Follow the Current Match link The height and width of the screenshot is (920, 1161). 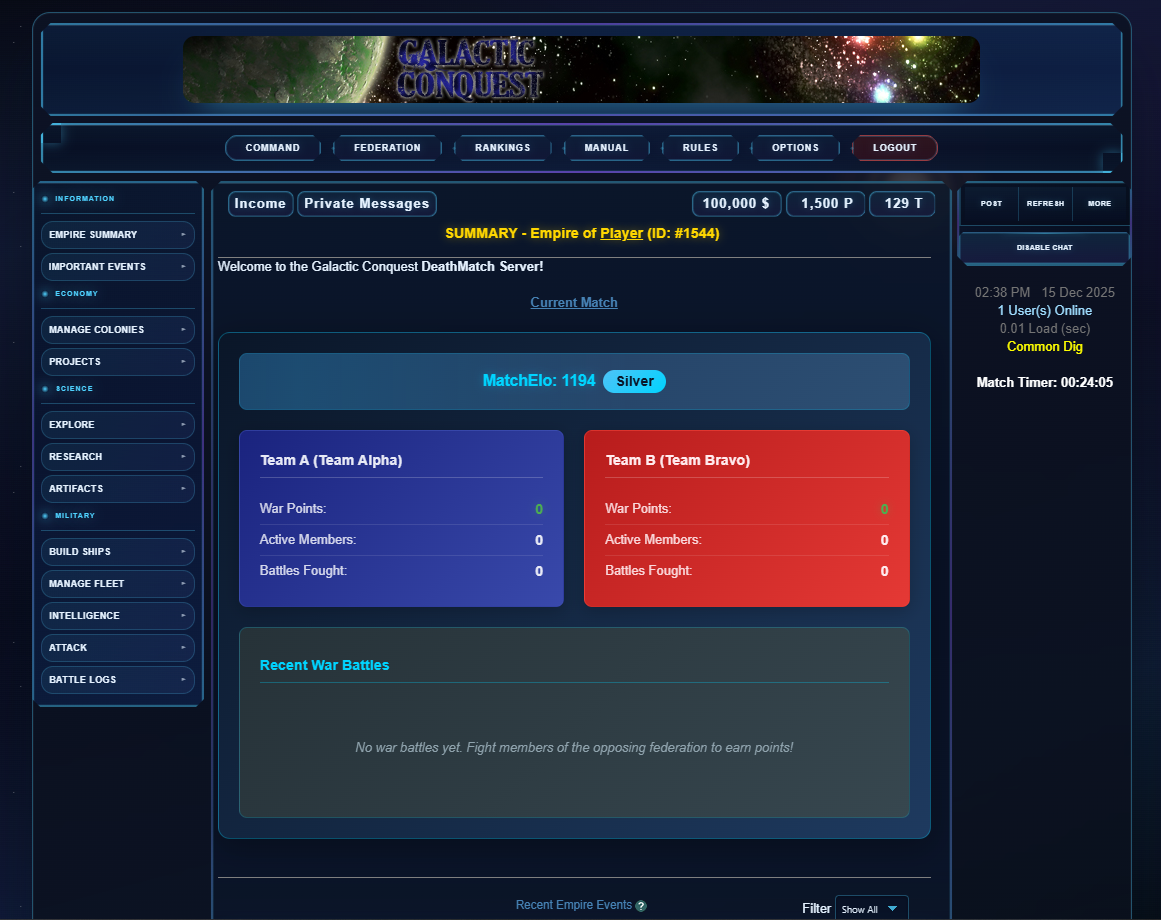pos(573,302)
